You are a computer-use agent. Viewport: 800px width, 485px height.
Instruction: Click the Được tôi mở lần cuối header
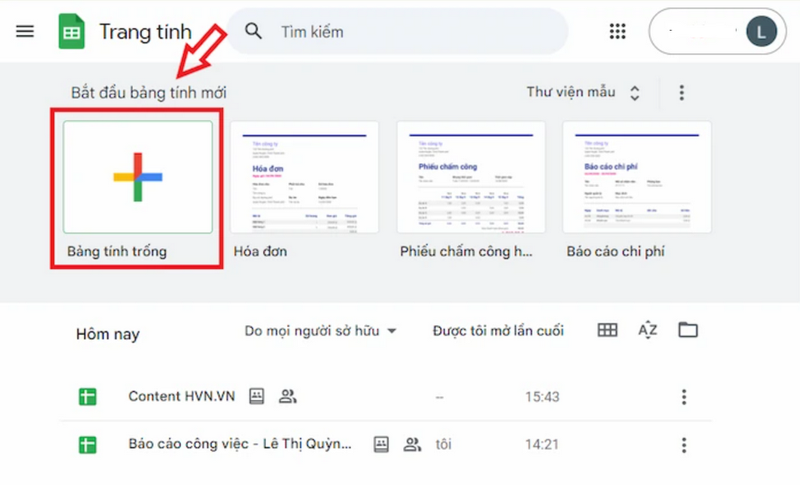498,331
